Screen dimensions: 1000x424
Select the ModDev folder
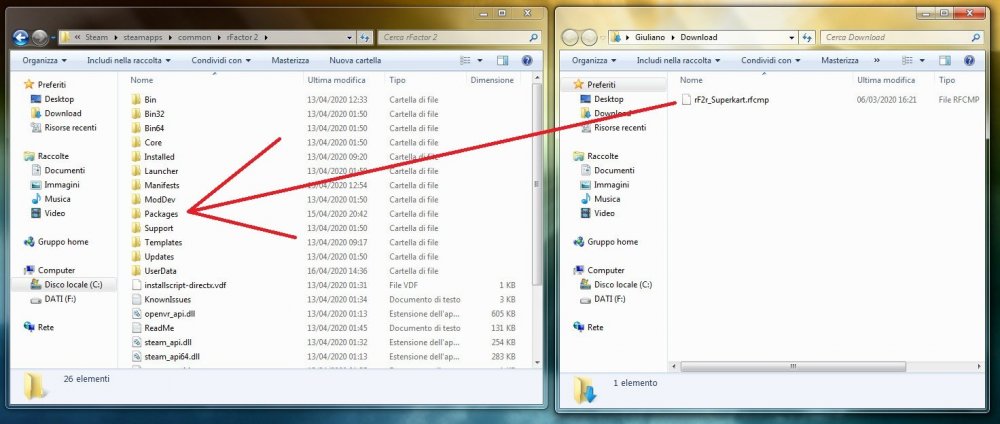tap(159, 200)
